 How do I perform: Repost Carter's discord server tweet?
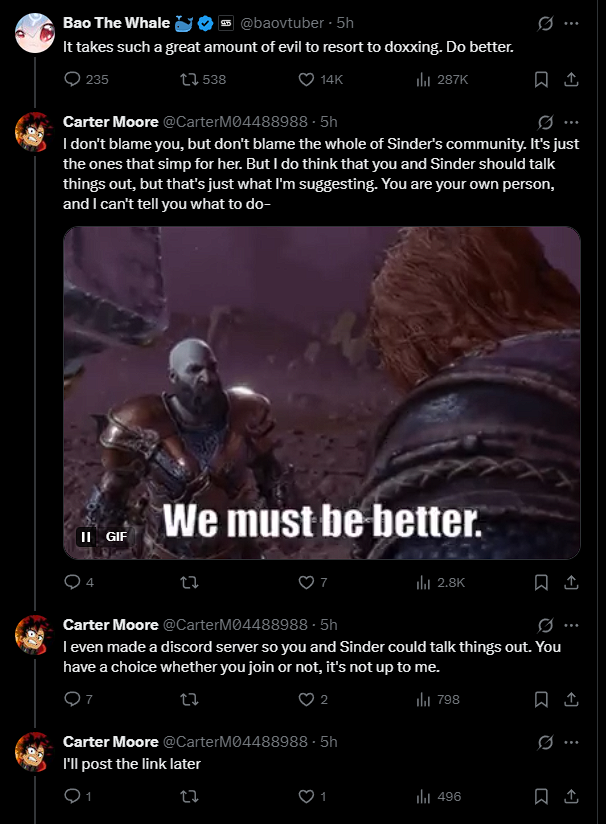(x=189, y=699)
